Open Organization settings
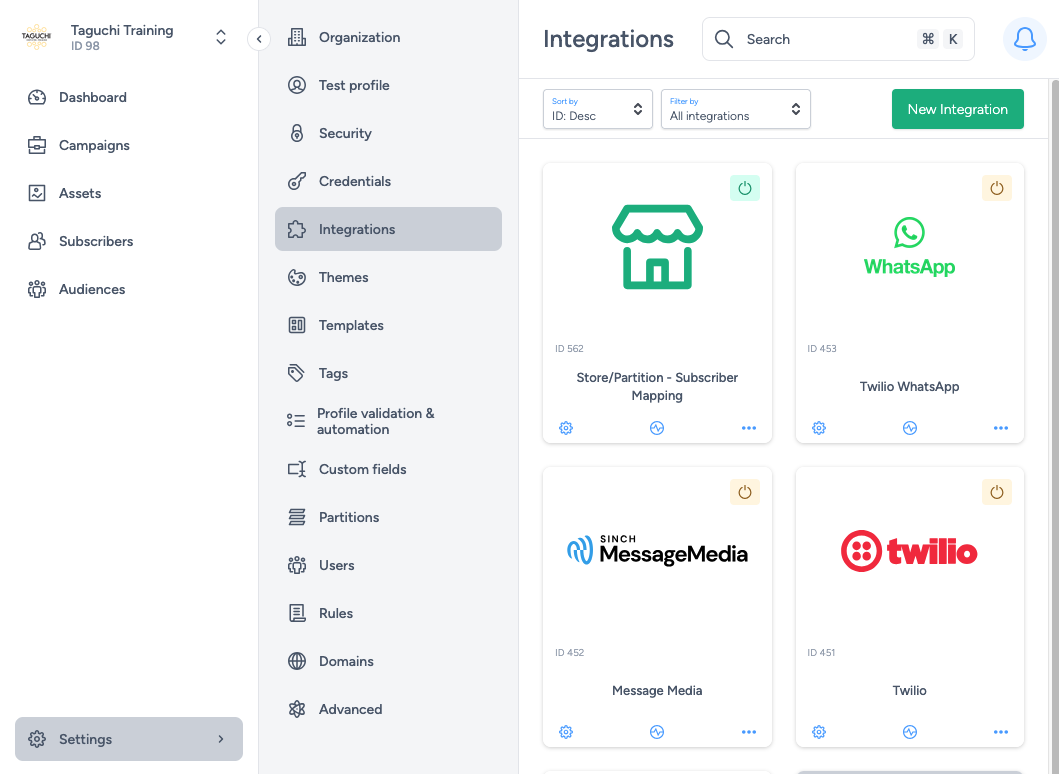1059x774 pixels. point(388,37)
